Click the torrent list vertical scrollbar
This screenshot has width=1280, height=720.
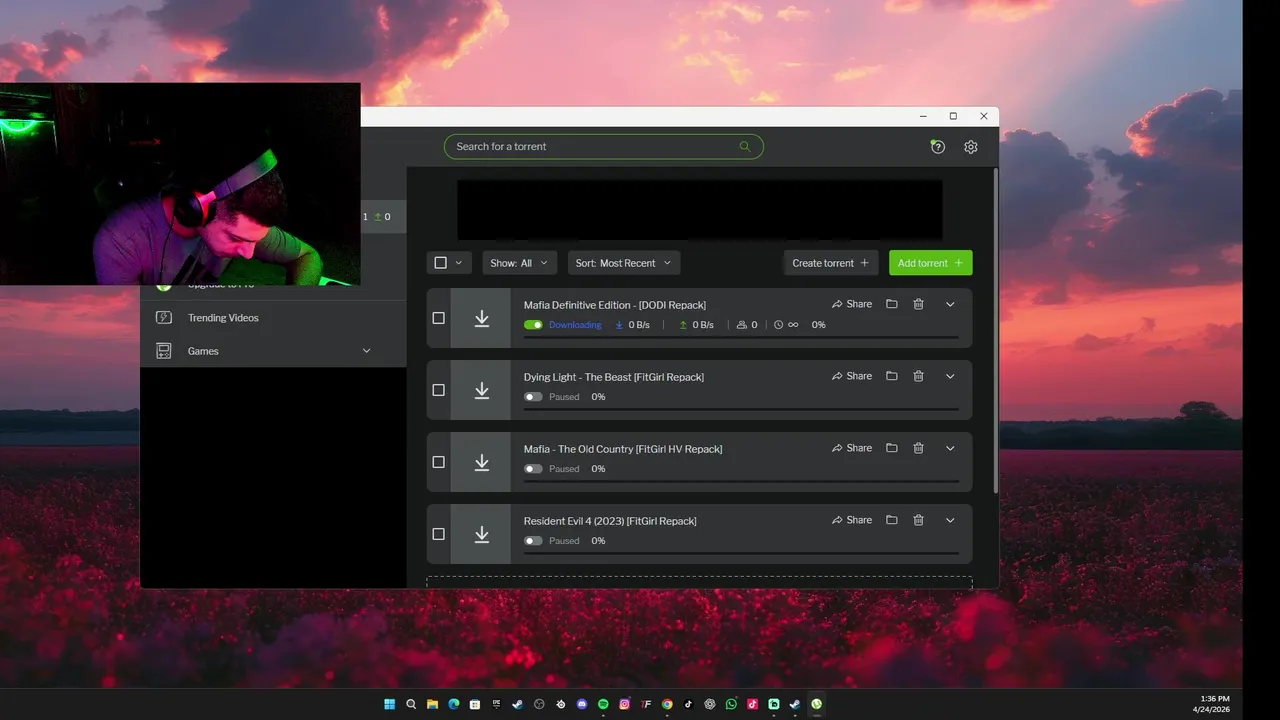(x=995, y=330)
